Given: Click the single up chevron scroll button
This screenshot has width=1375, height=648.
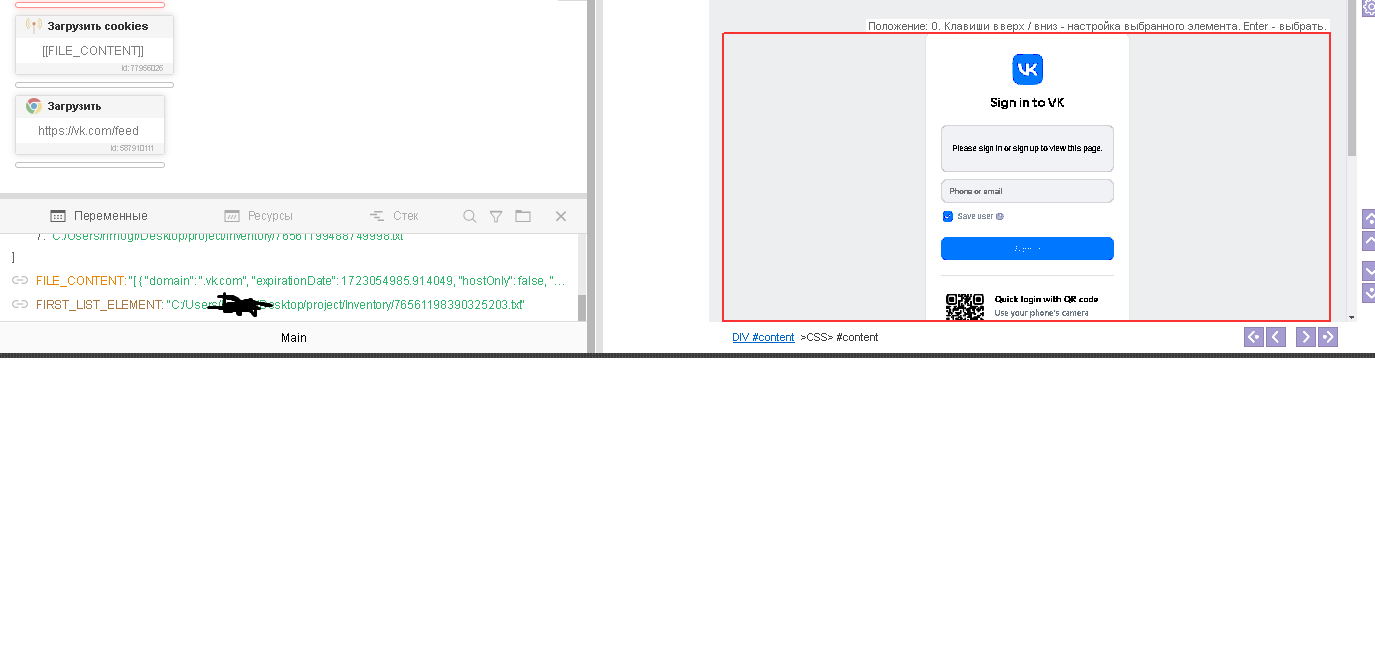Looking at the screenshot, I should [1369, 241].
